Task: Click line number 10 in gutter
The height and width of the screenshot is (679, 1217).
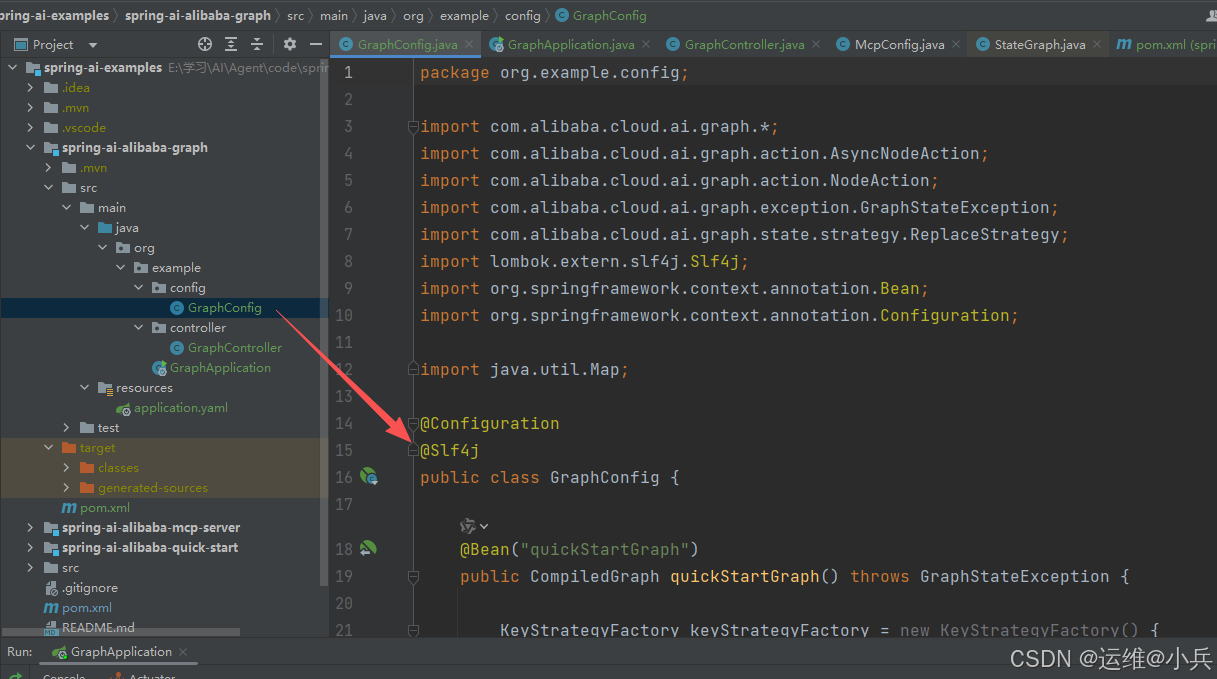Action: pyautogui.click(x=344, y=315)
